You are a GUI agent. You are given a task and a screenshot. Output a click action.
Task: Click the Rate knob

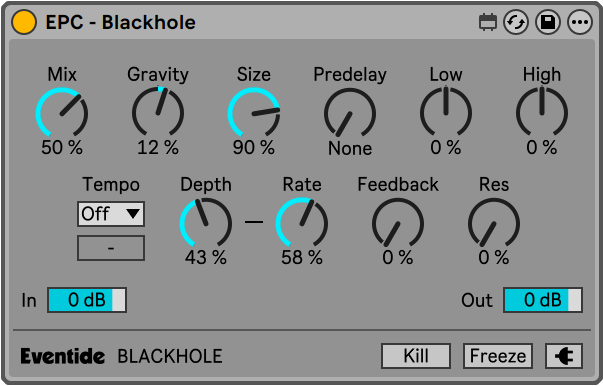(x=302, y=223)
